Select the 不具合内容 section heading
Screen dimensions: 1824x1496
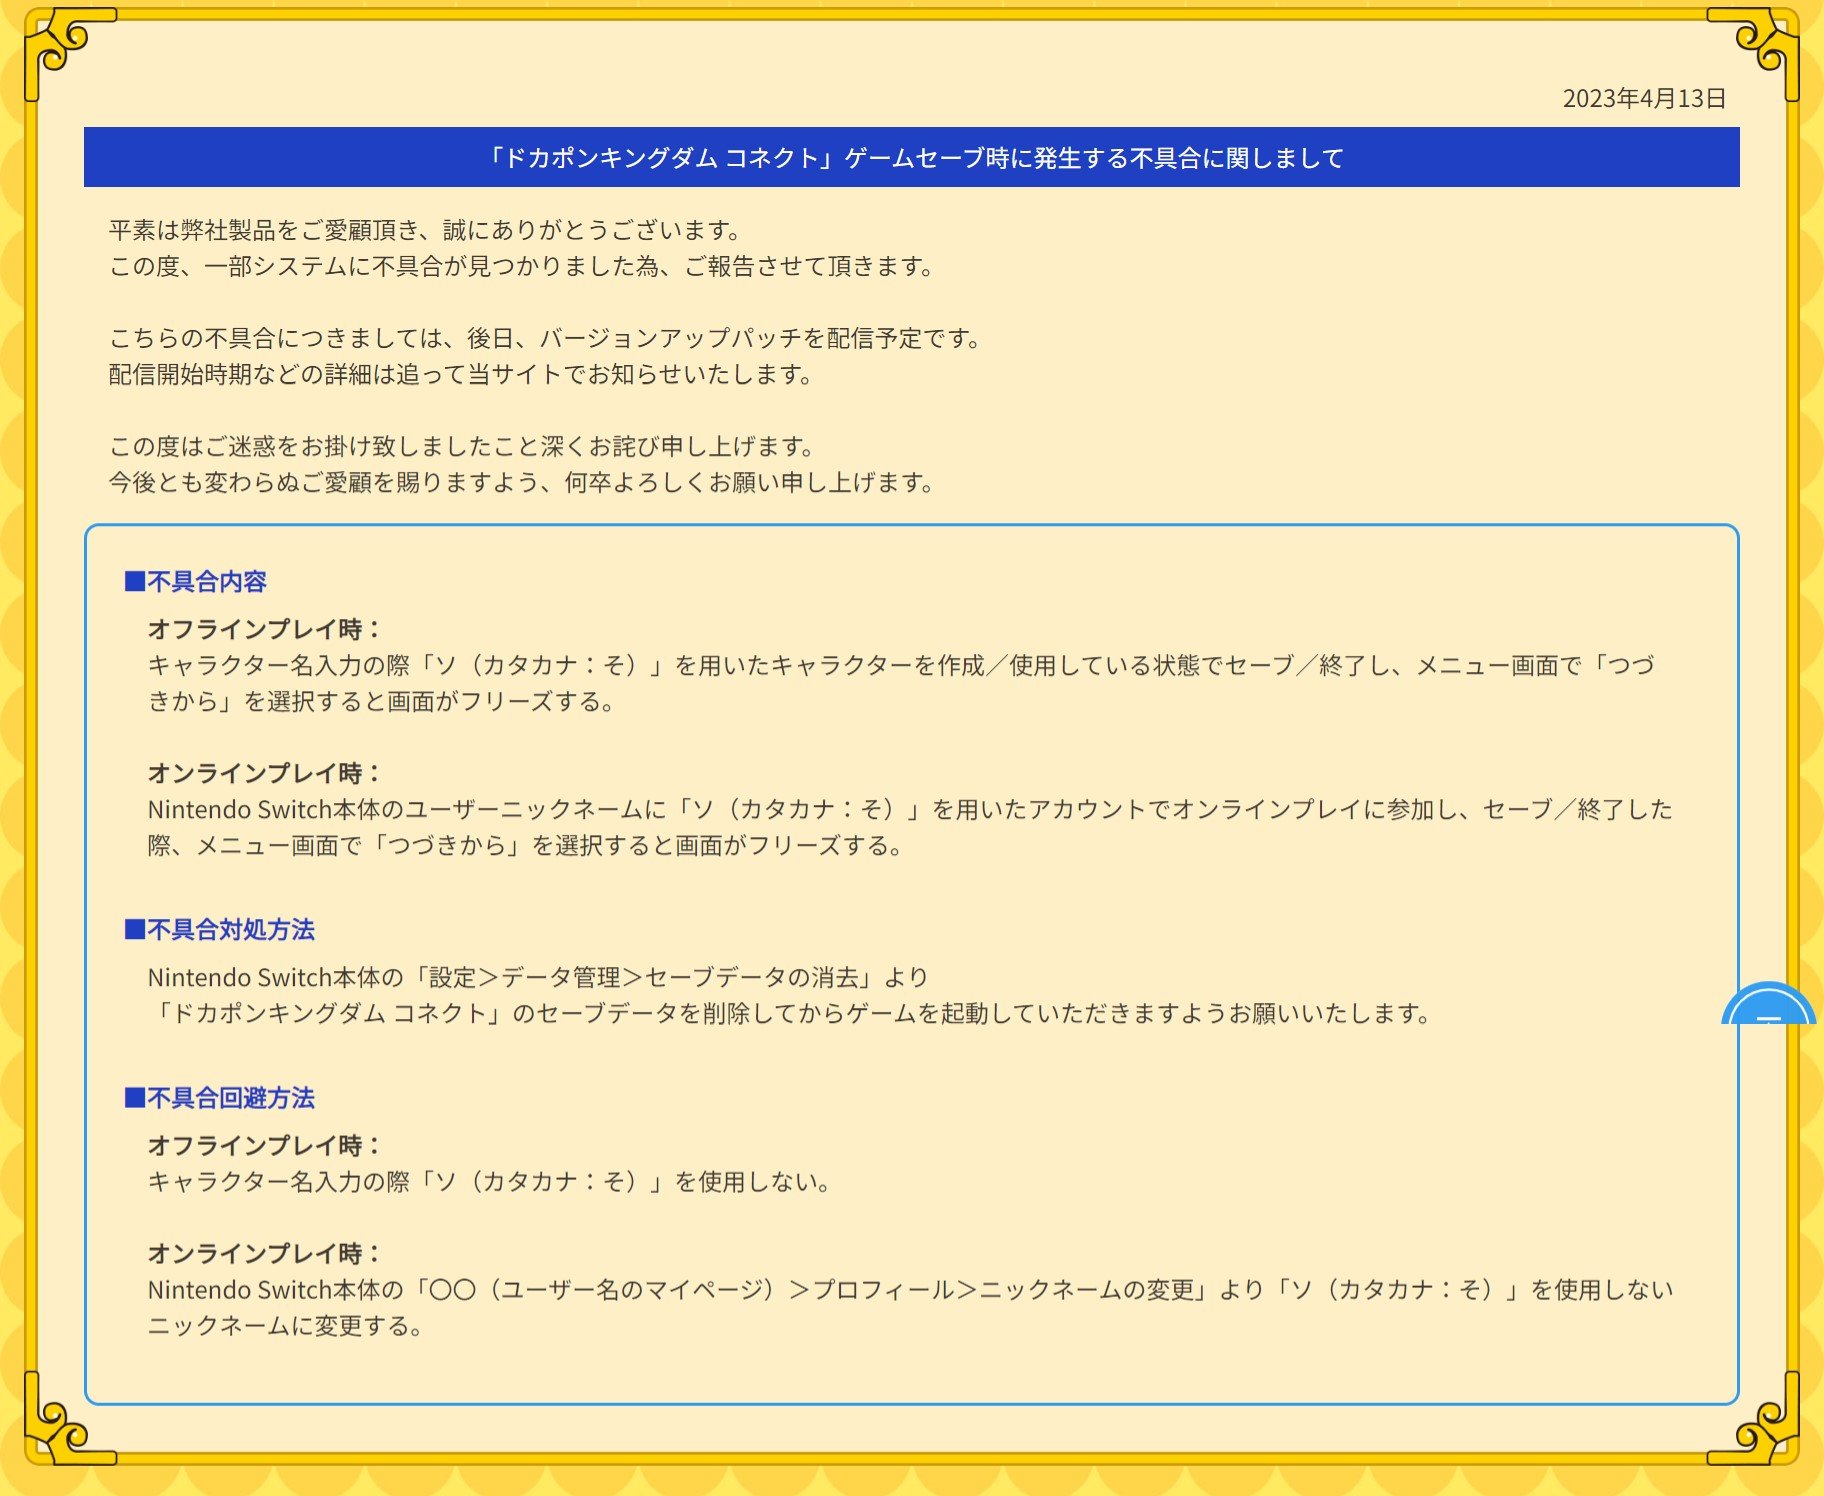pos(207,582)
